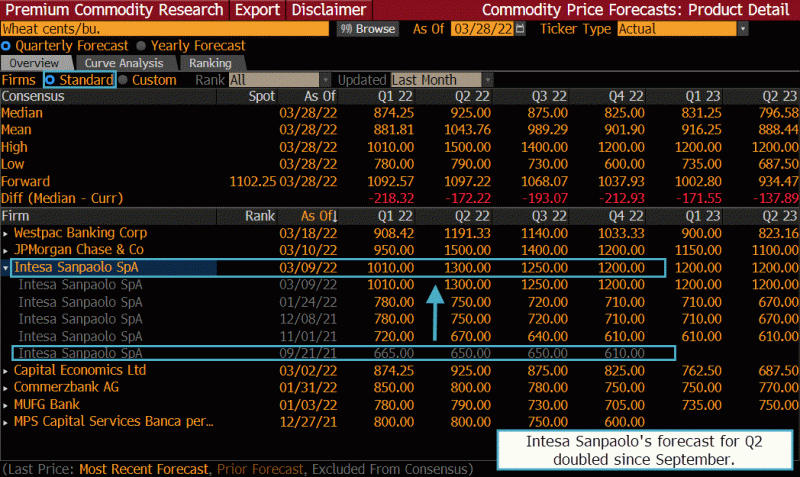The image size is (800, 477).
Task: Expand the Capital Economics Ltd row
Action: (6, 370)
